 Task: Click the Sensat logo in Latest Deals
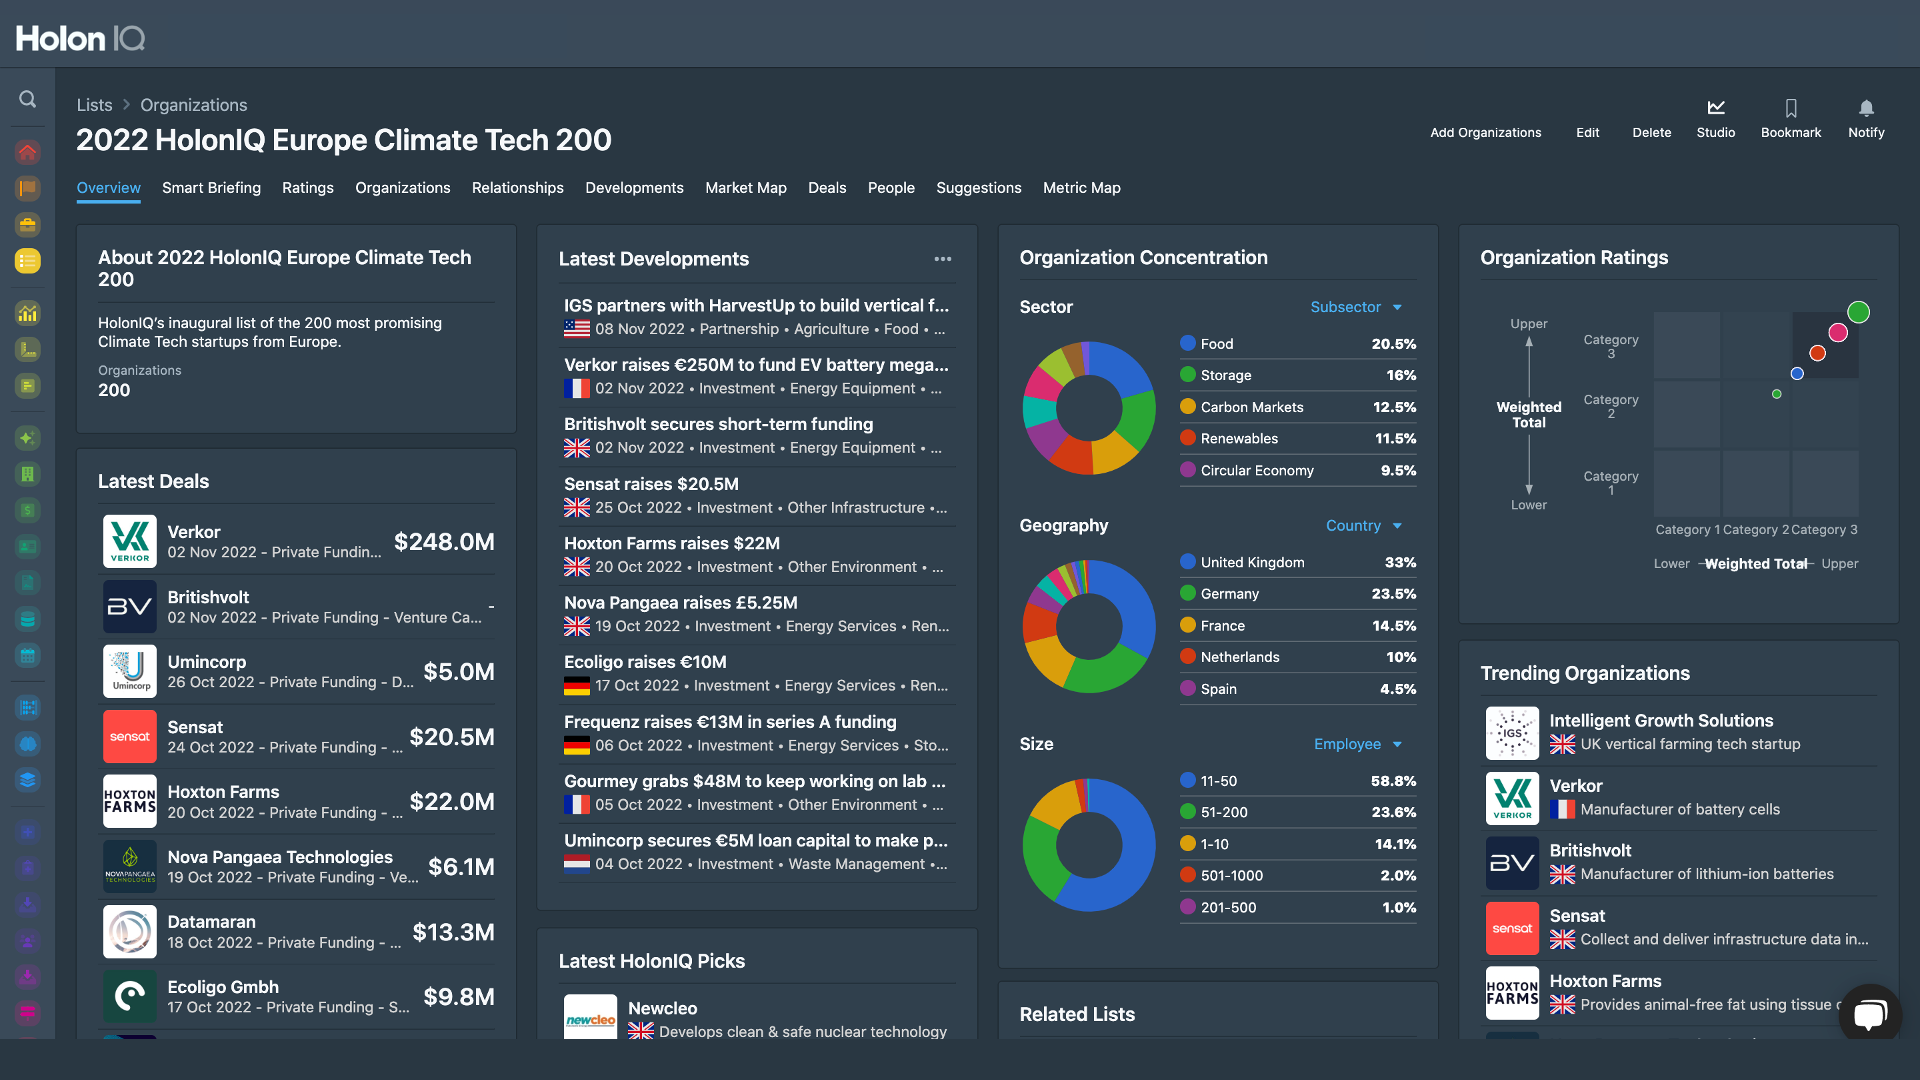click(x=130, y=736)
